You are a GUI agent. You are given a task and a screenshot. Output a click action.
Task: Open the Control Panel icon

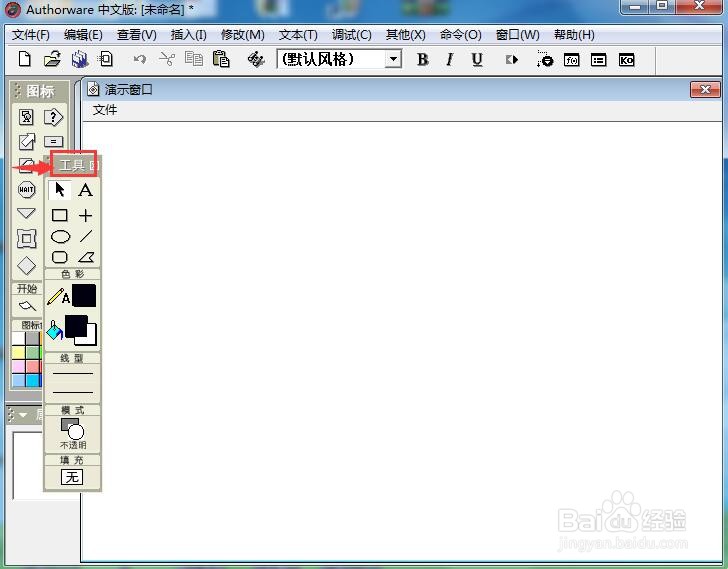pos(545,59)
